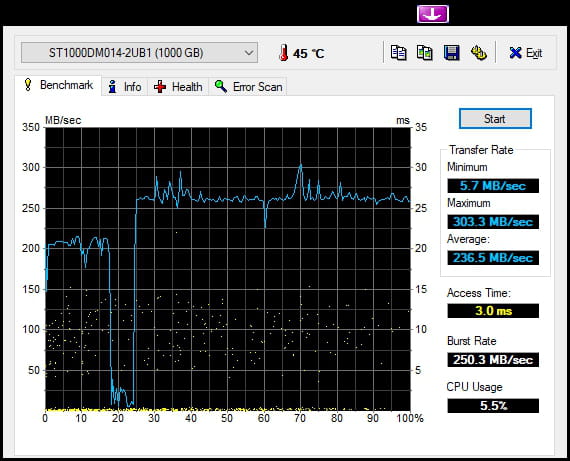This screenshot has width=570, height=461.
Task: Click the purple download arrow icon
Action: (433, 14)
